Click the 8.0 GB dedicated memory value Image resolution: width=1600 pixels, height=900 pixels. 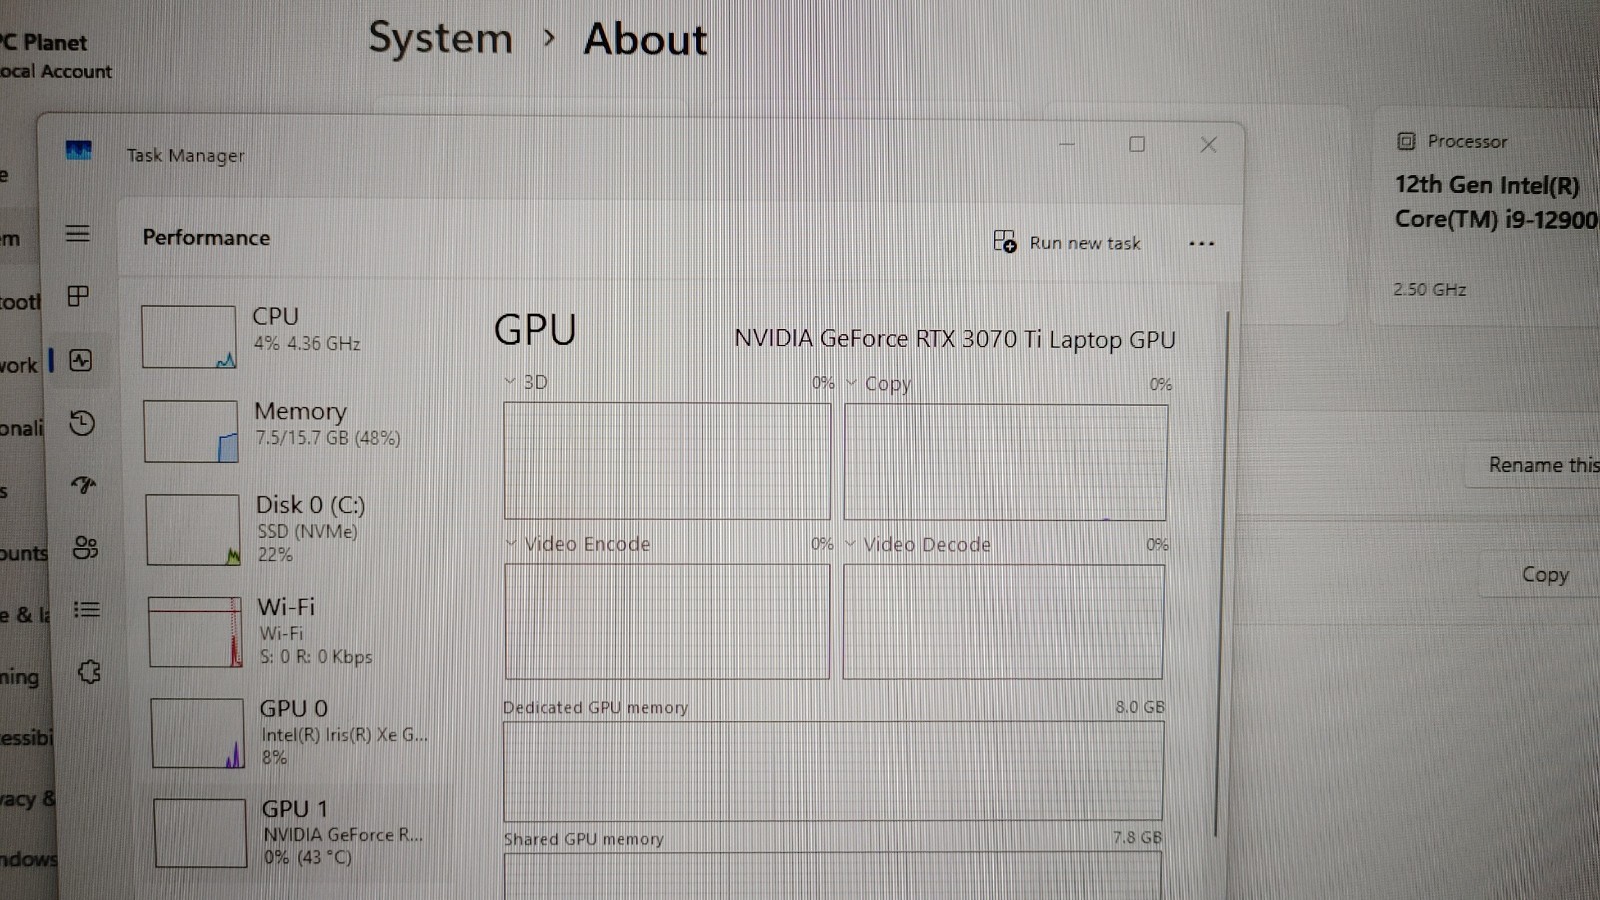(x=1140, y=706)
